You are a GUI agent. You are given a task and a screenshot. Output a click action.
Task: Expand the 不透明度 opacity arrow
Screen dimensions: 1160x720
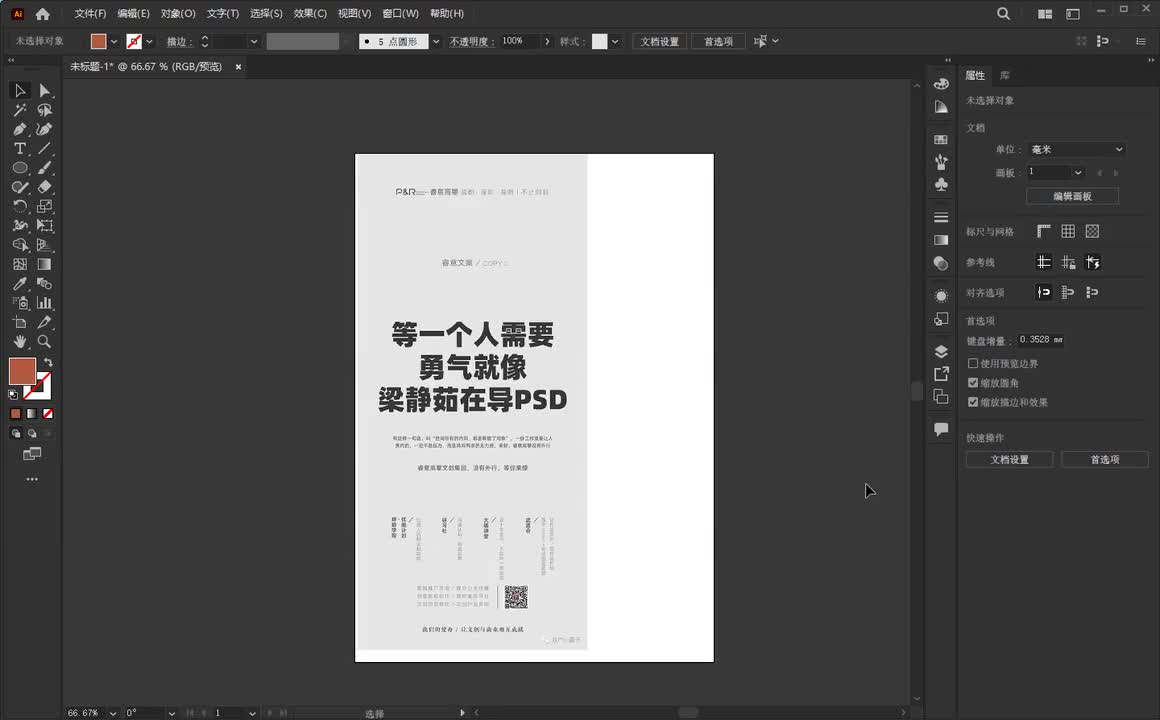547,41
